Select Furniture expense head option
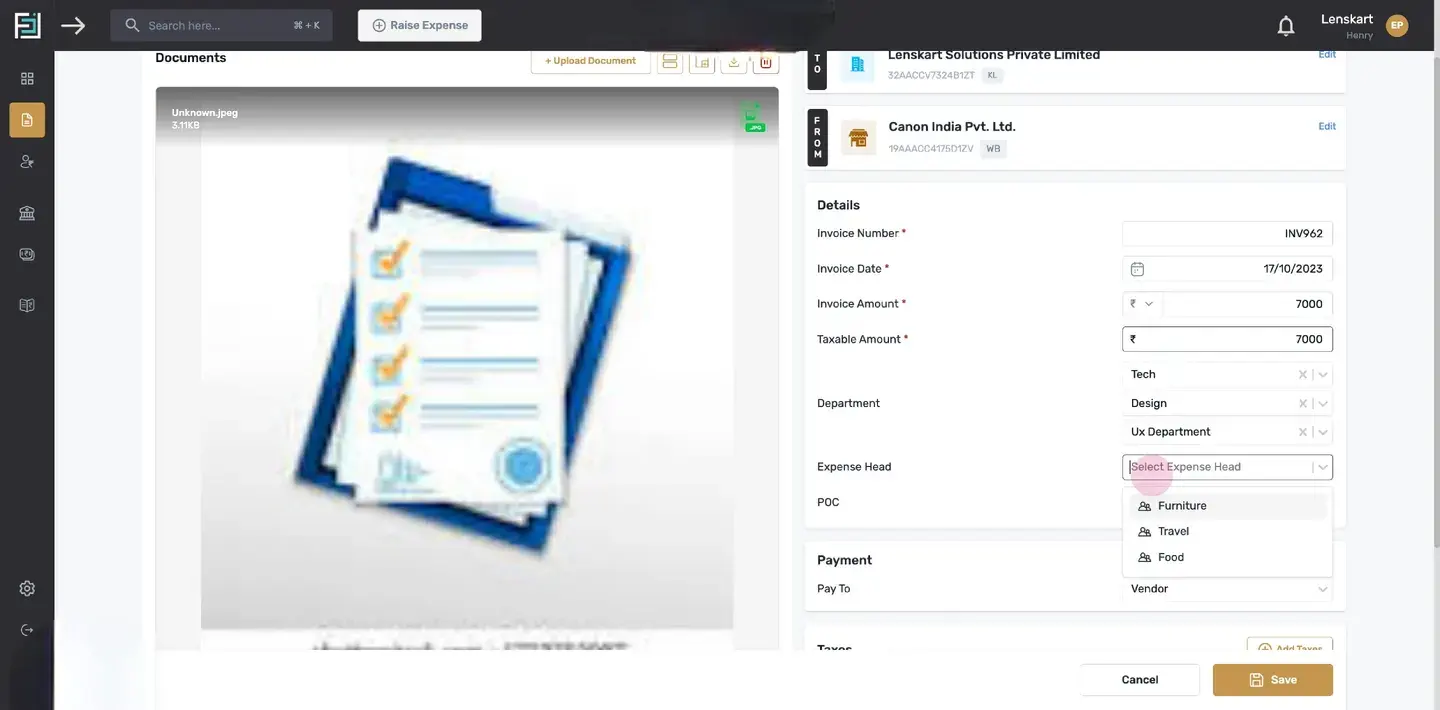The width and height of the screenshot is (1440, 710). 1227,506
